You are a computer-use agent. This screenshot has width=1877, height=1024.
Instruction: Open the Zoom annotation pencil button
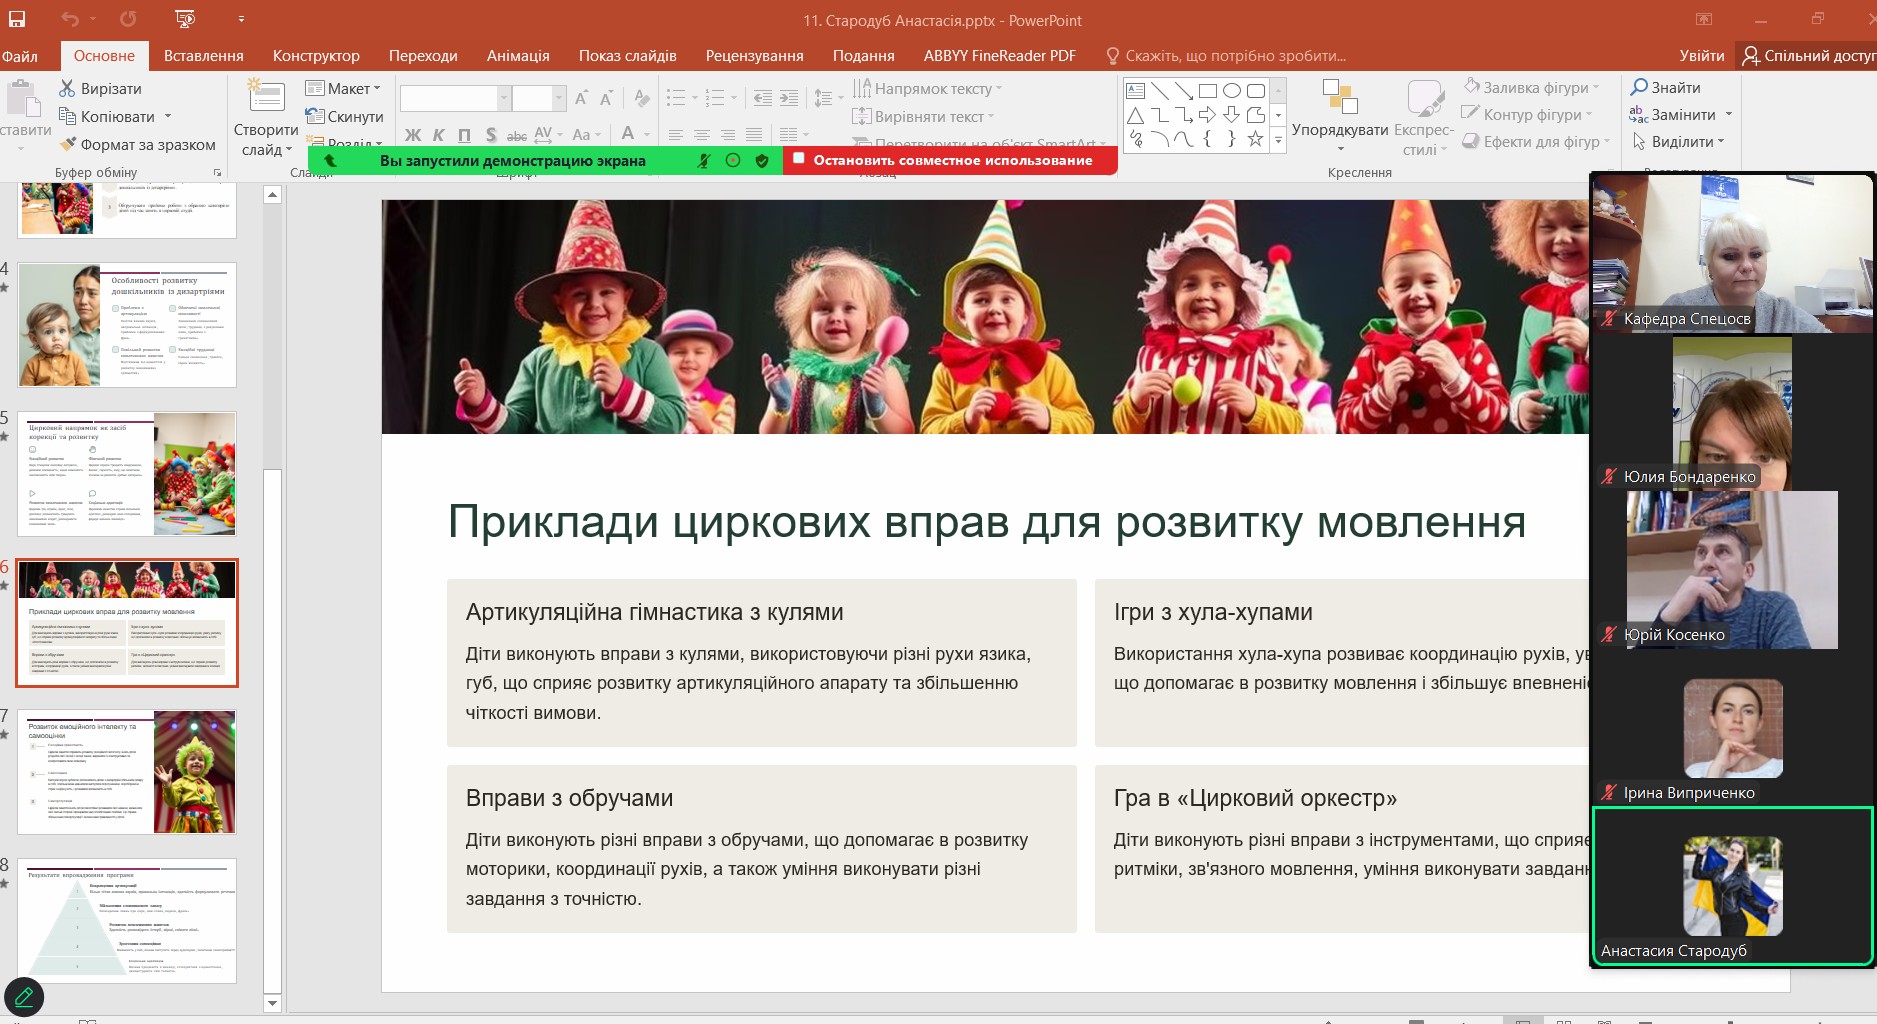[24, 997]
